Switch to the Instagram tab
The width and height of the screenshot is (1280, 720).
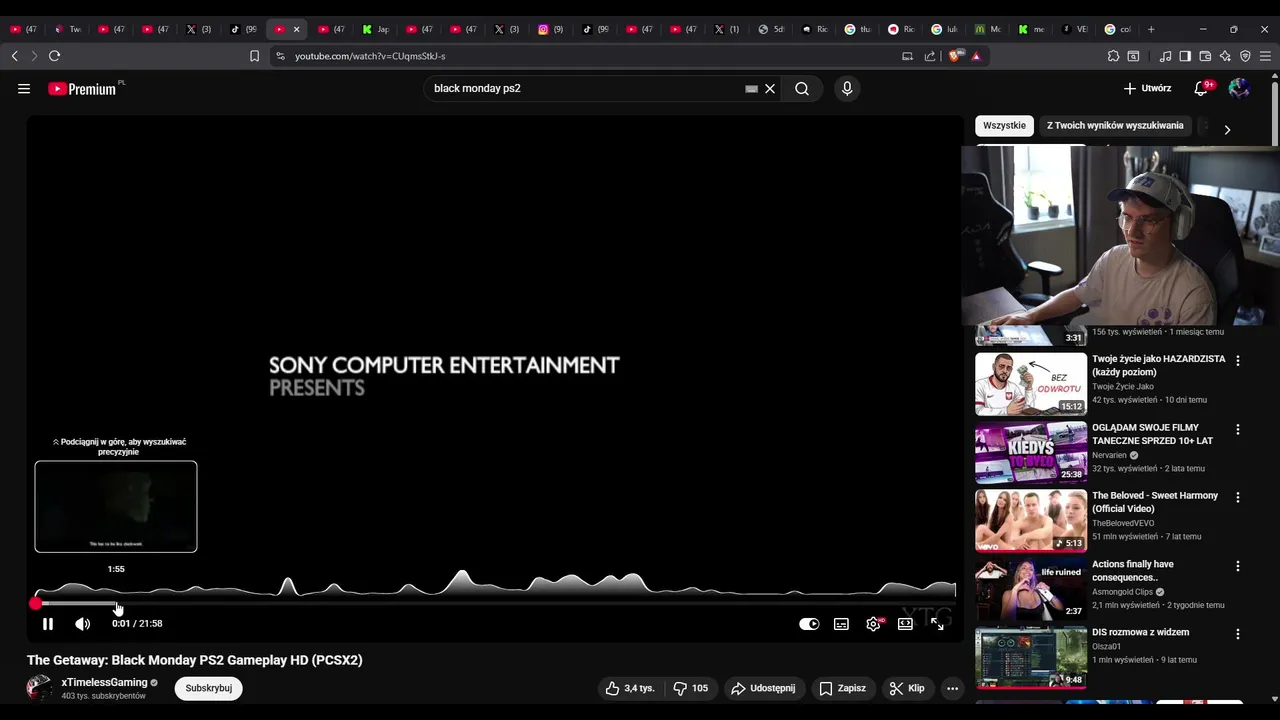pyautogui.click(x=551, y=29)
